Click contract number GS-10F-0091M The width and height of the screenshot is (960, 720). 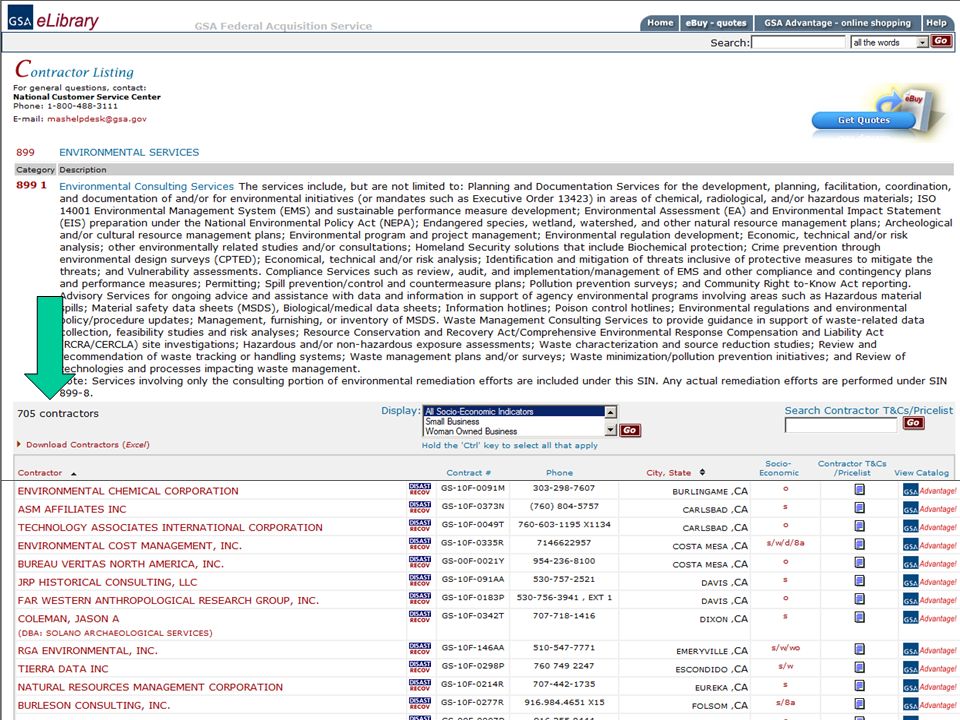tap(473, 488)
